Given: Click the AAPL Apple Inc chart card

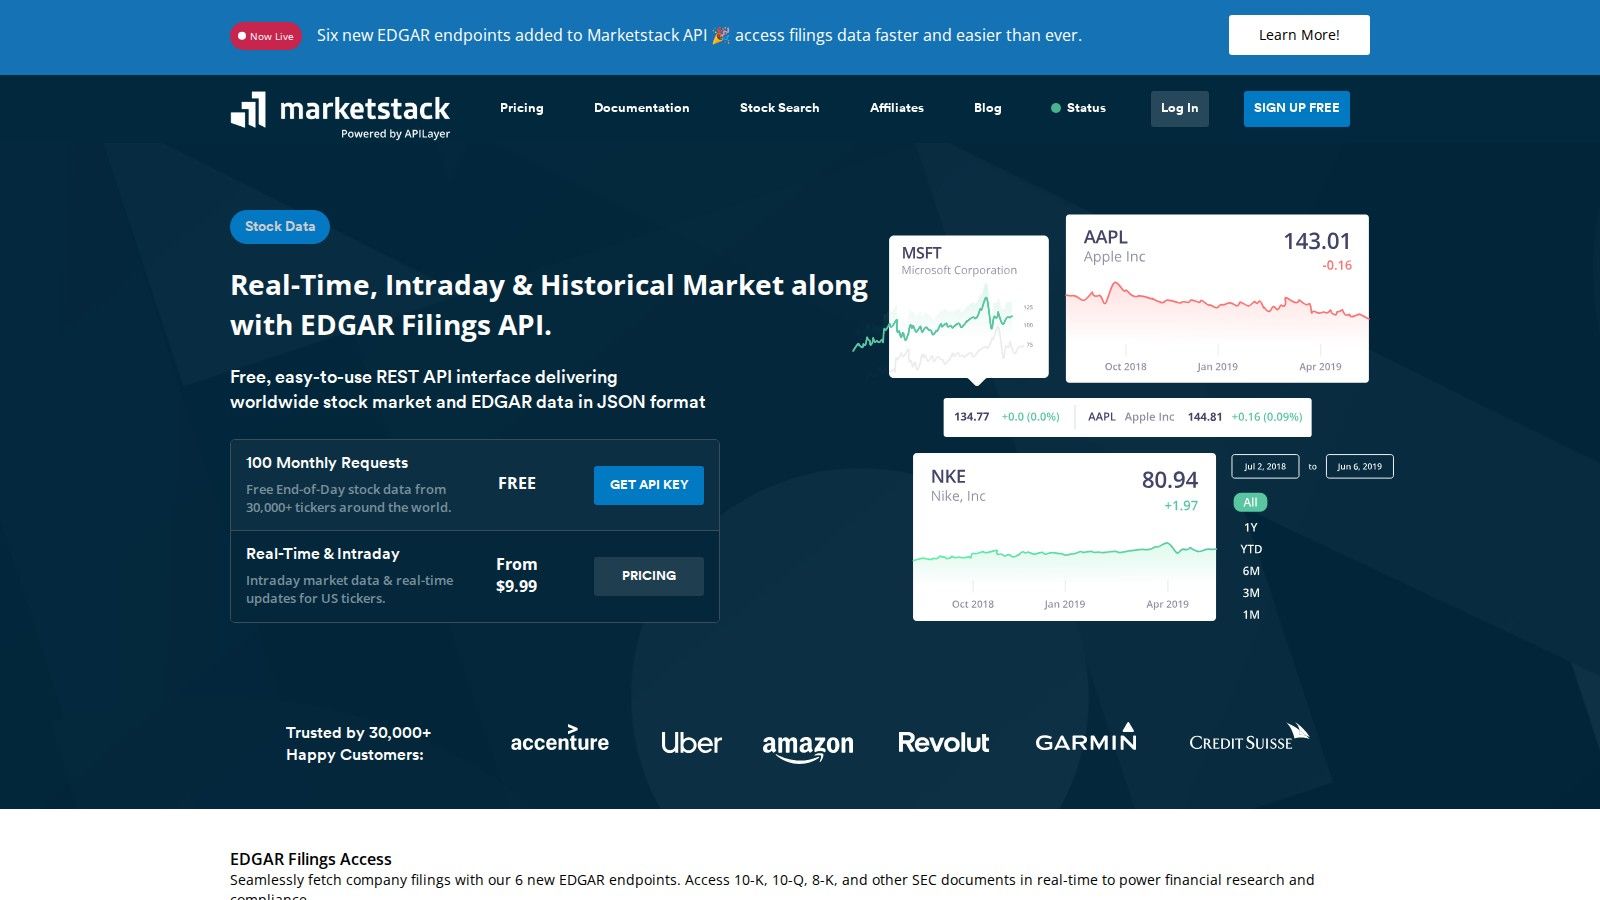Looking at the screenshot, I should 1217,299.
